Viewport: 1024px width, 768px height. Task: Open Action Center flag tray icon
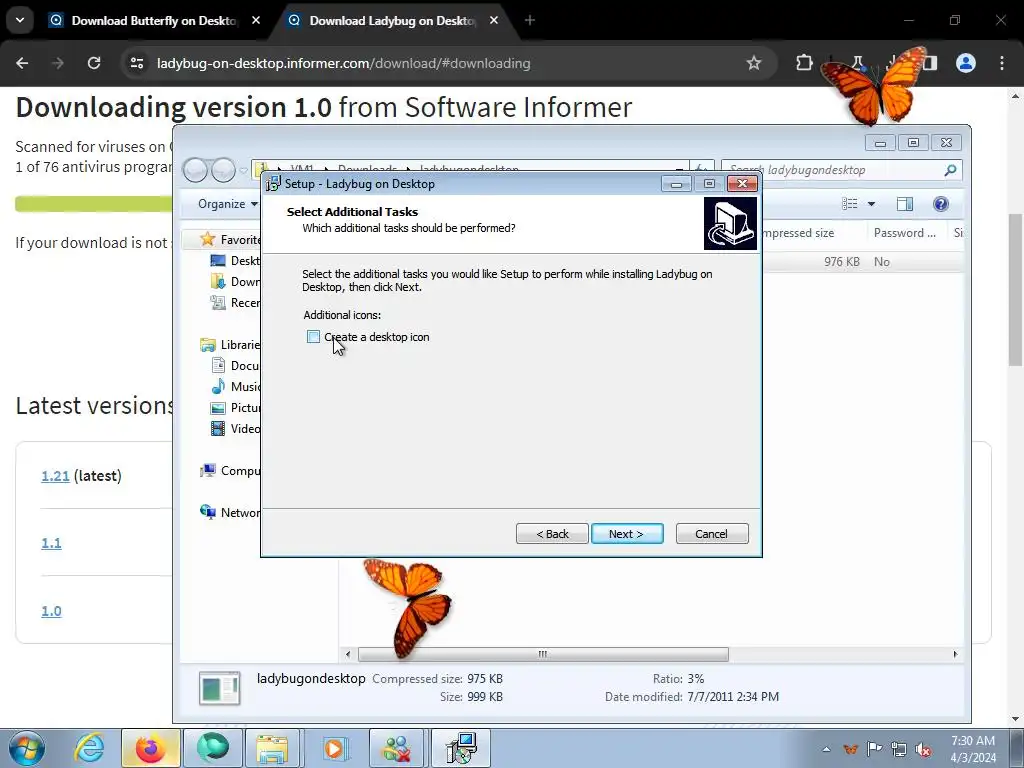(874, 749)
